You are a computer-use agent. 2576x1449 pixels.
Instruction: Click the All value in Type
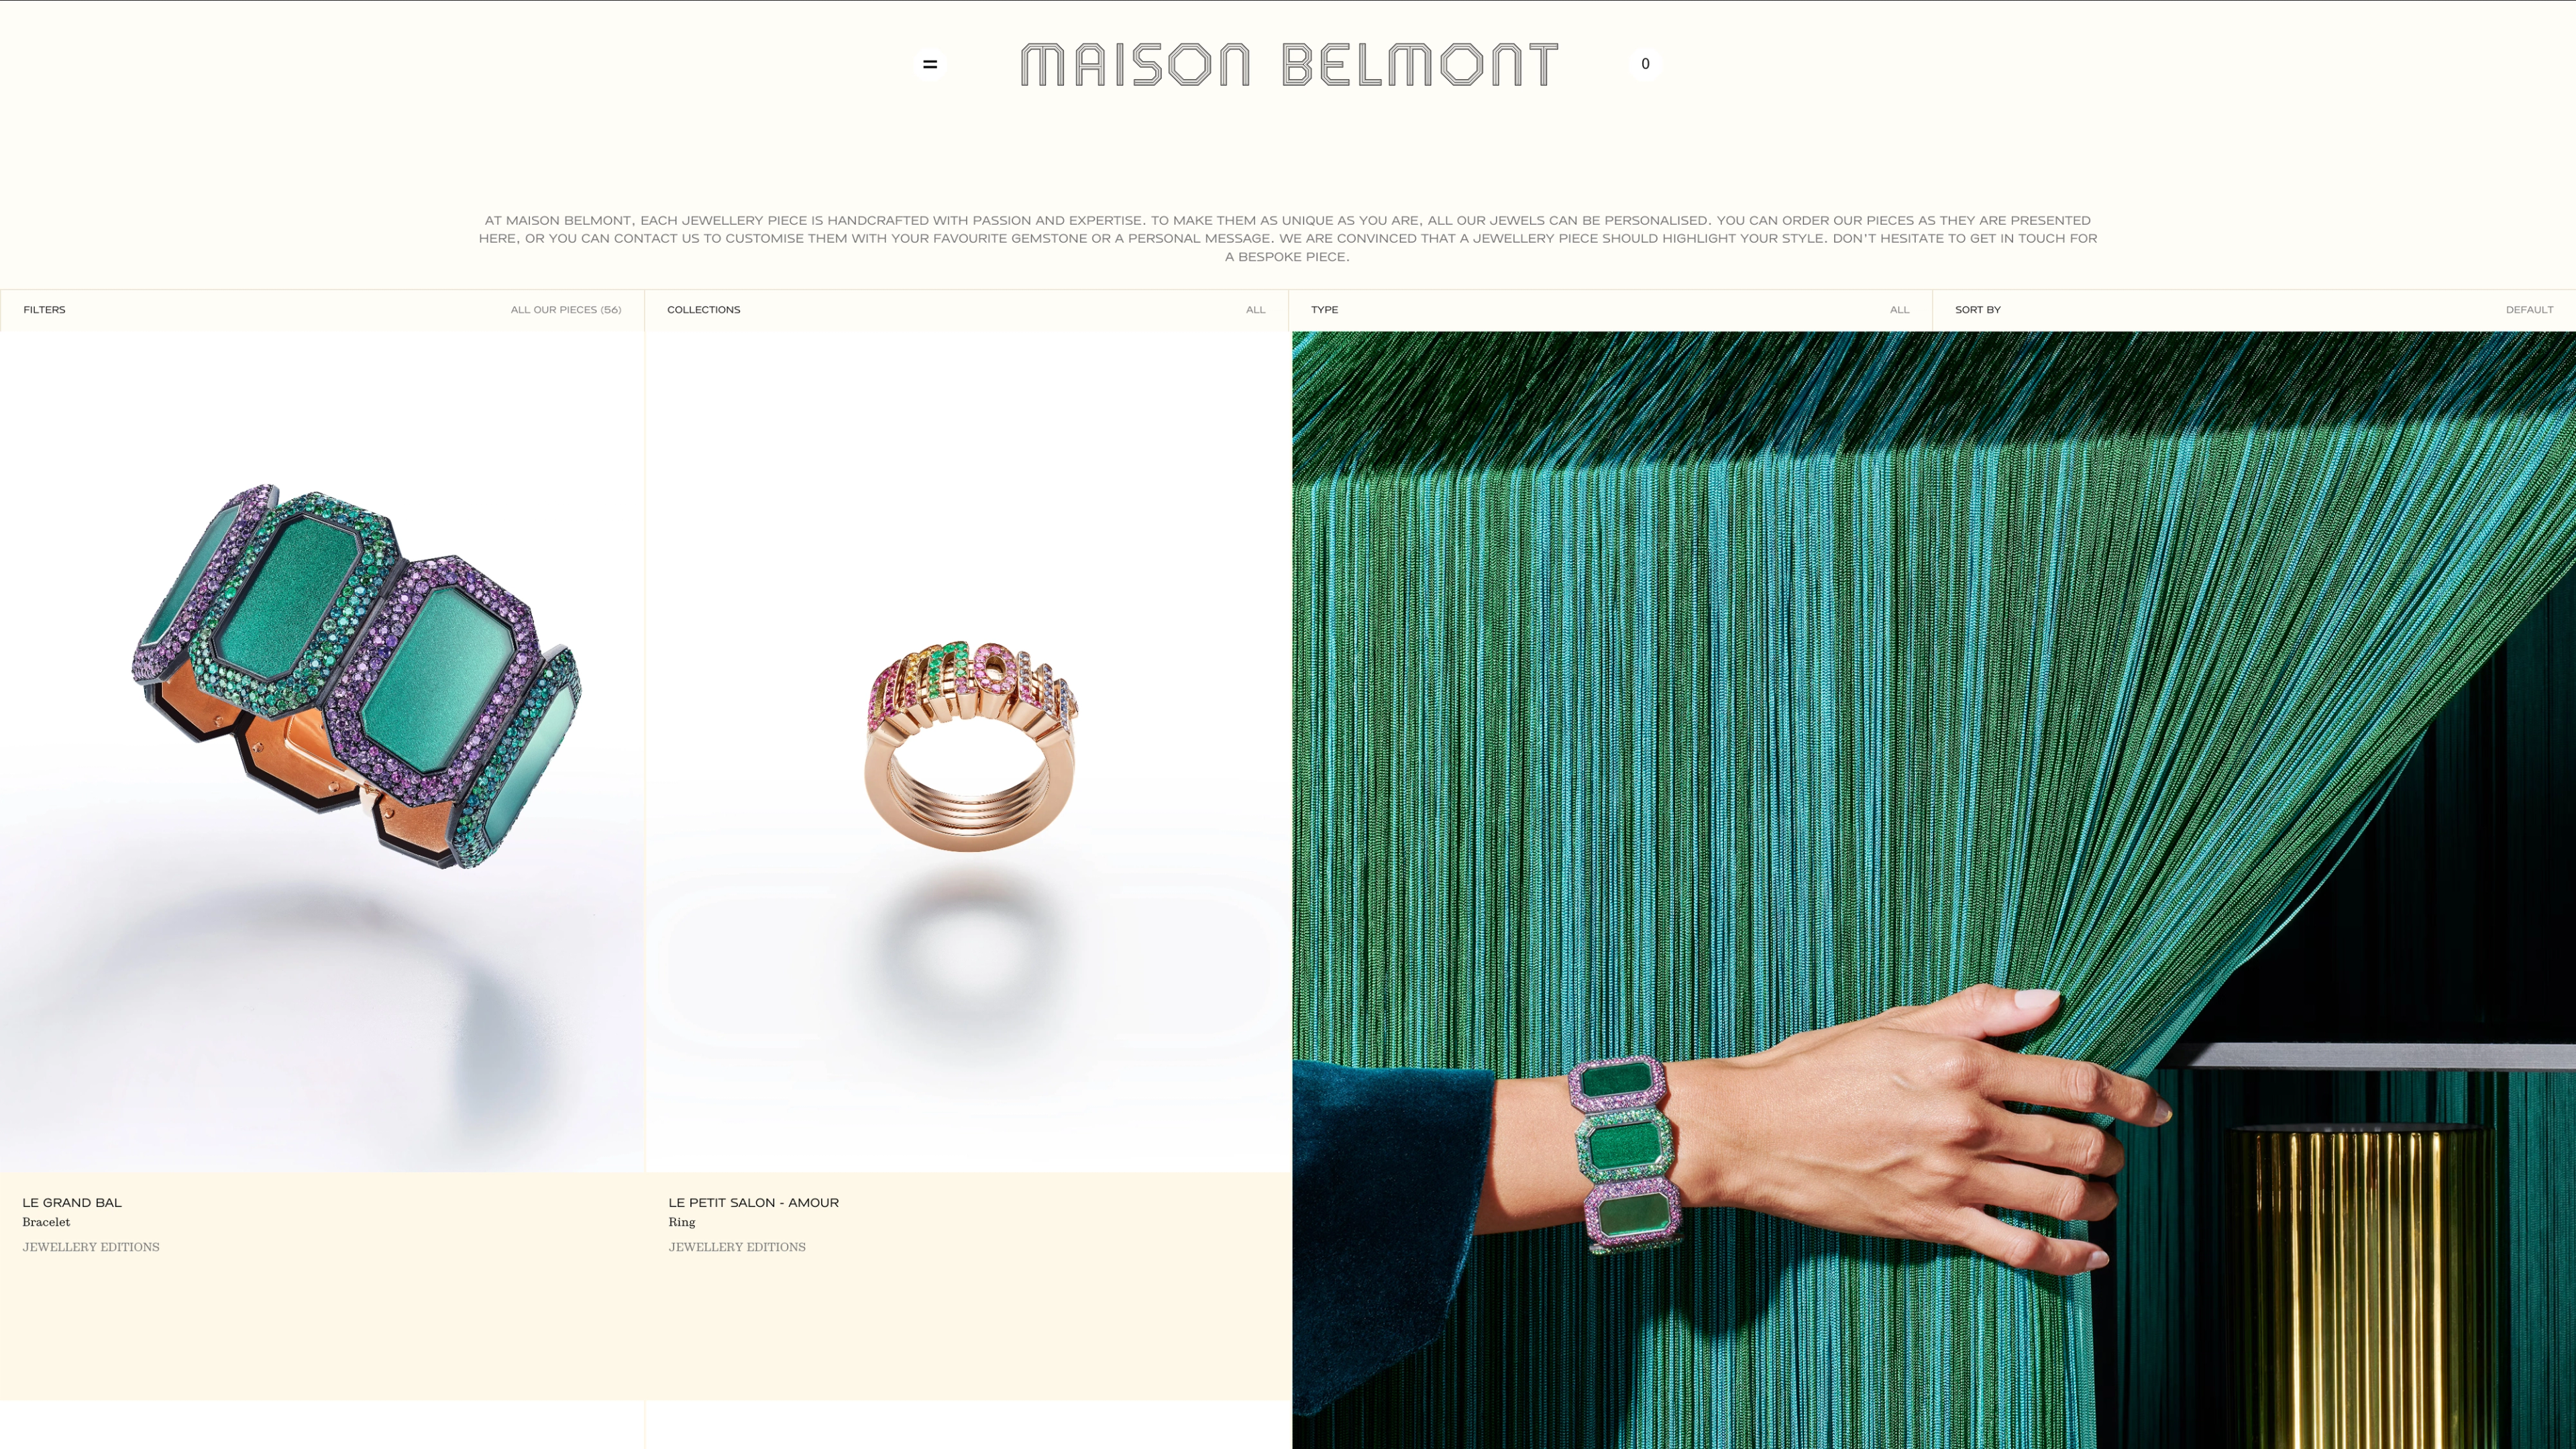[1899, 310]
